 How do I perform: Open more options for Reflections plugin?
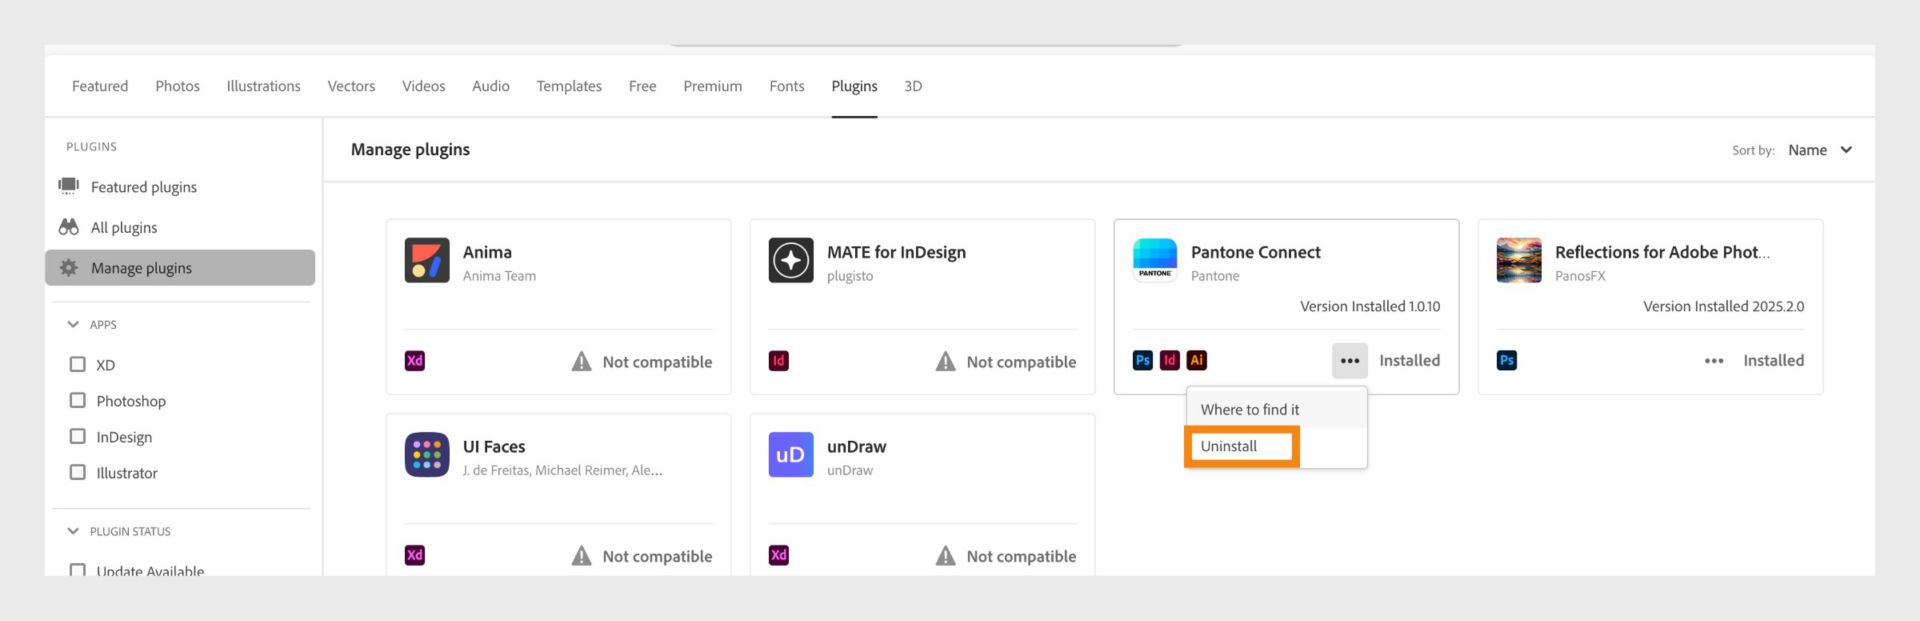(x=1714, y=361)
